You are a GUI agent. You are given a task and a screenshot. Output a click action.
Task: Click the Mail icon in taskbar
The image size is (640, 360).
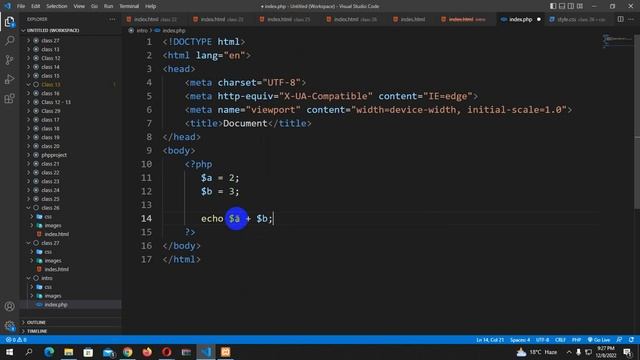(108, 352)
